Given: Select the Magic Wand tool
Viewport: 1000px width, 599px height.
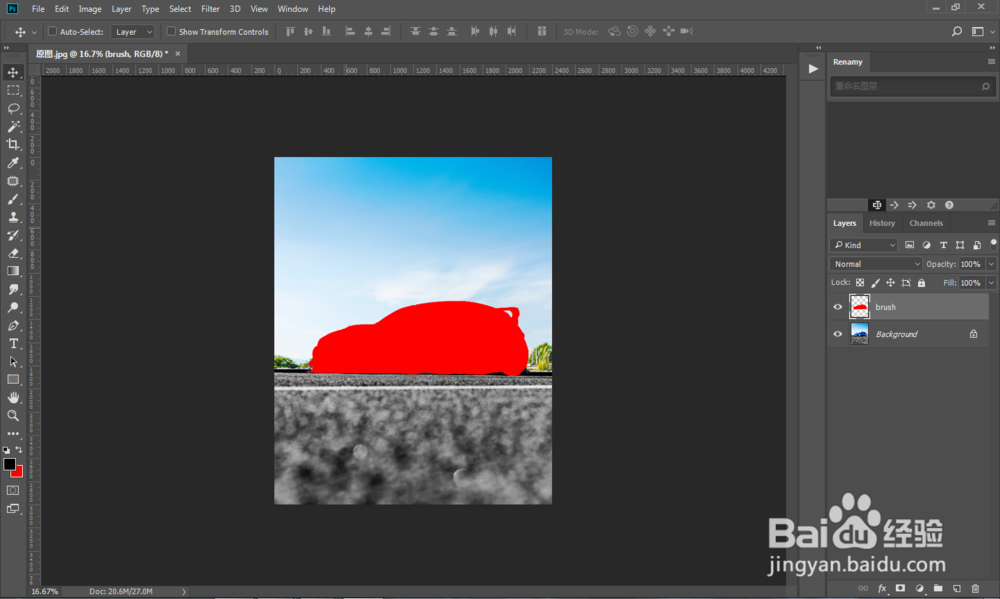Looking at the screenshot, I should pyautogui.click(x=13, y=126).
